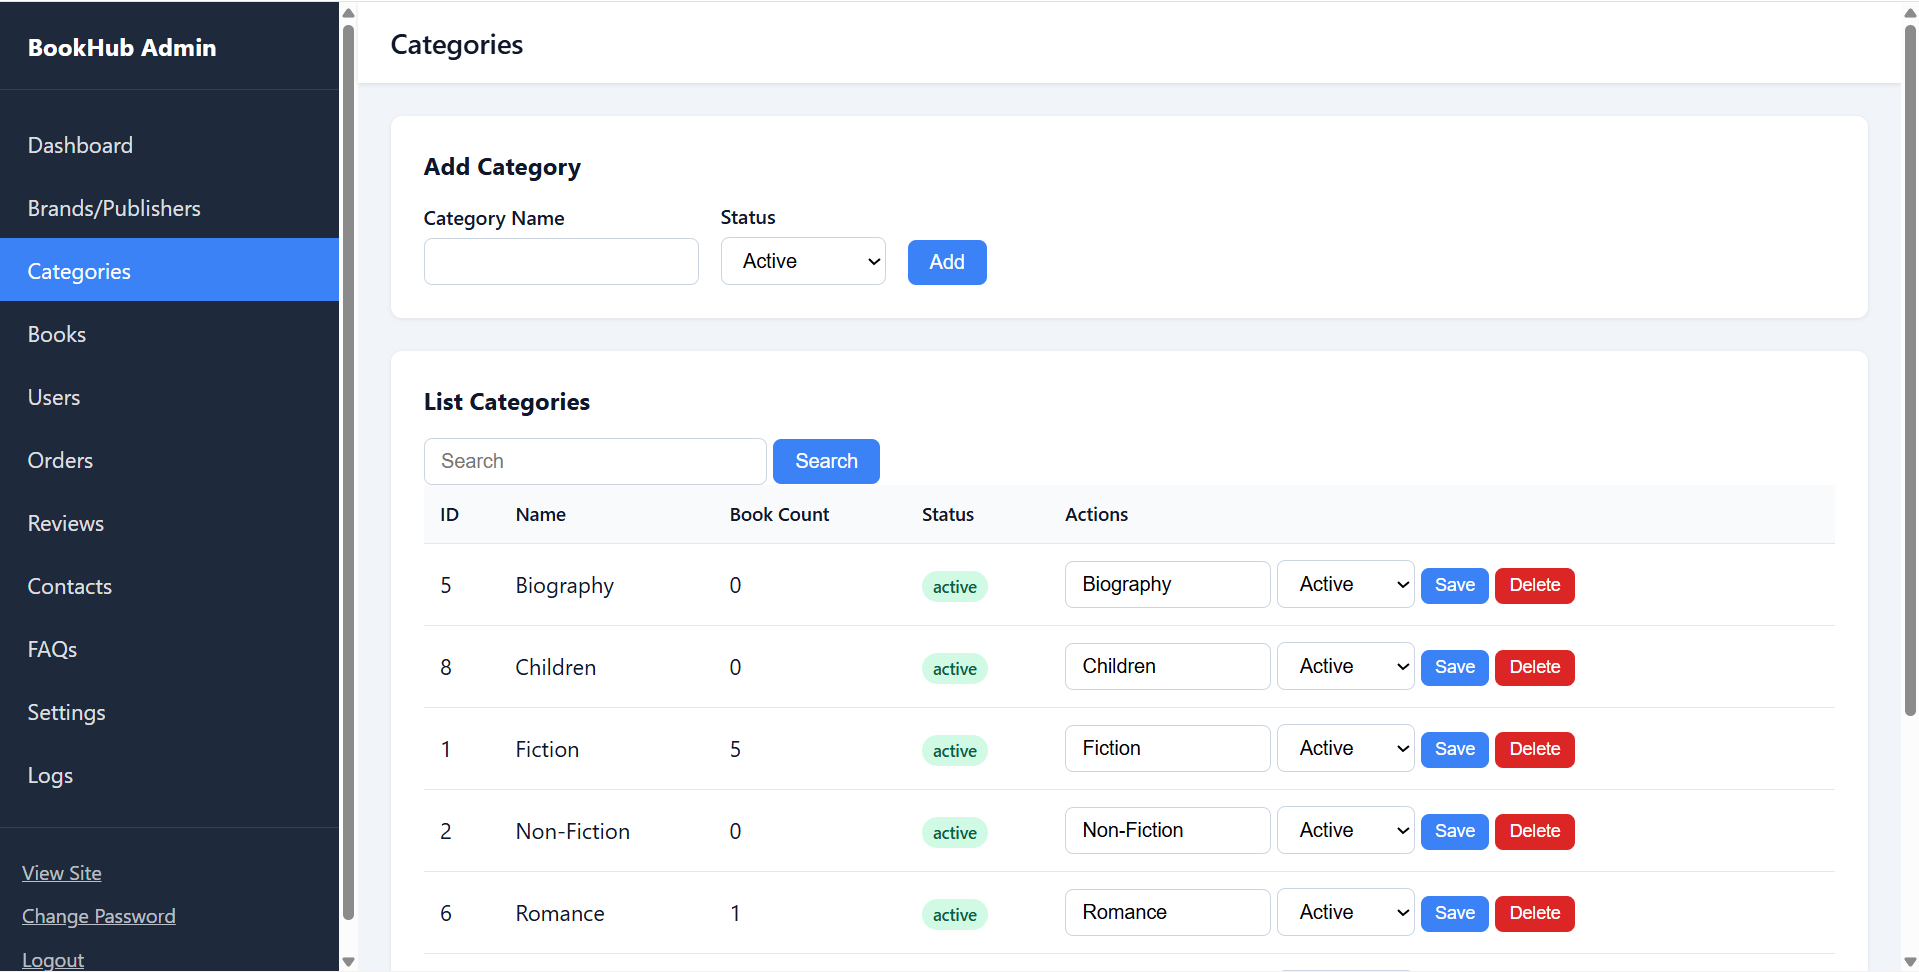Focus the Category Name input field
Screen dimensions: 1919x972
(x=561, y=261)
